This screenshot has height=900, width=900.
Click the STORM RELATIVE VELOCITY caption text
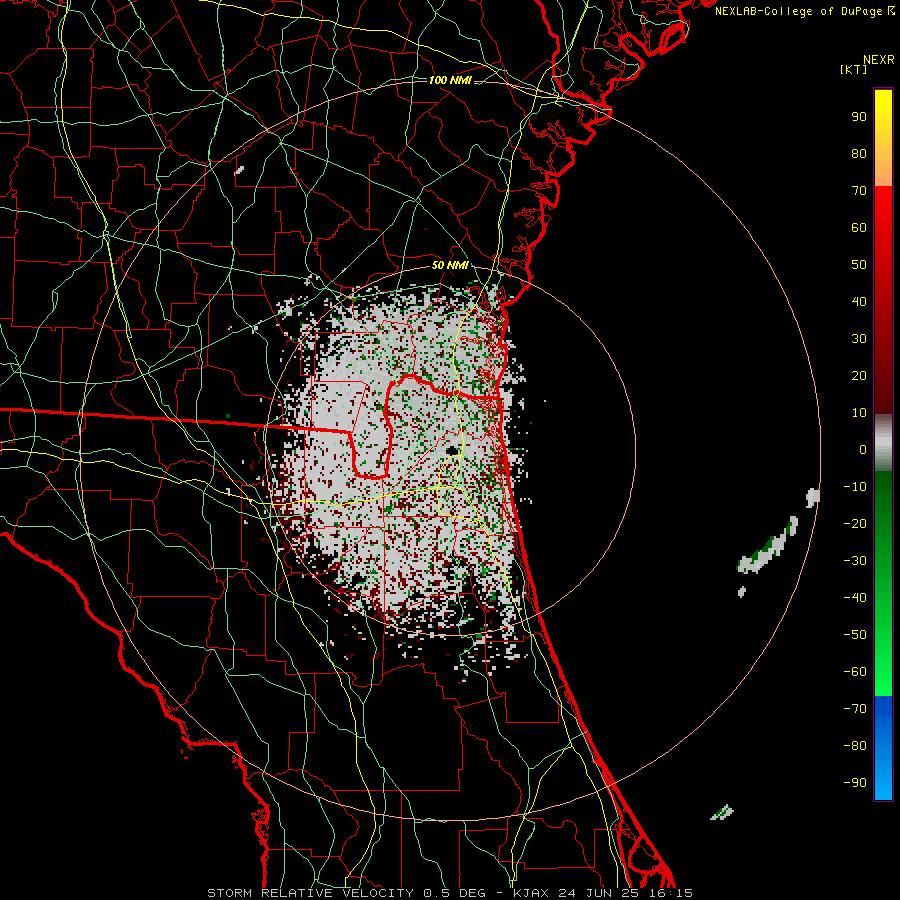310,893
